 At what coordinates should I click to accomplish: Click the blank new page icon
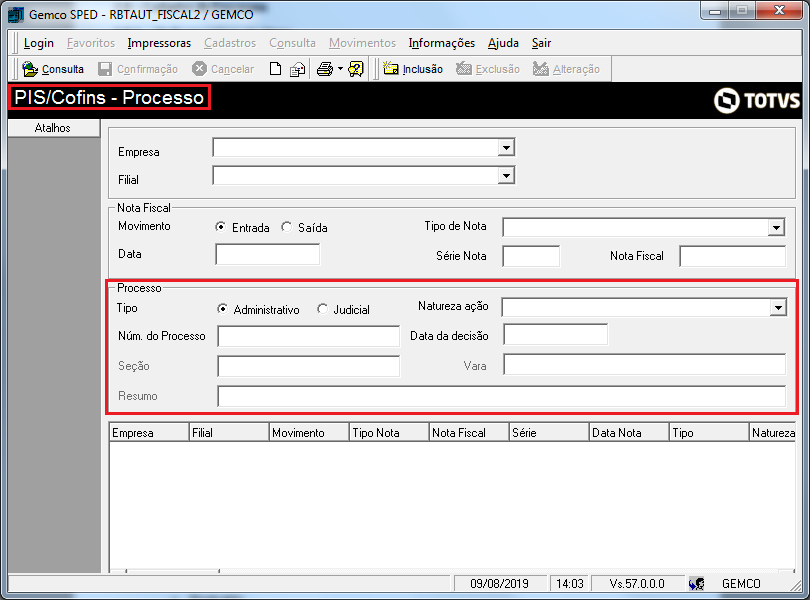(x=275, y=69)
